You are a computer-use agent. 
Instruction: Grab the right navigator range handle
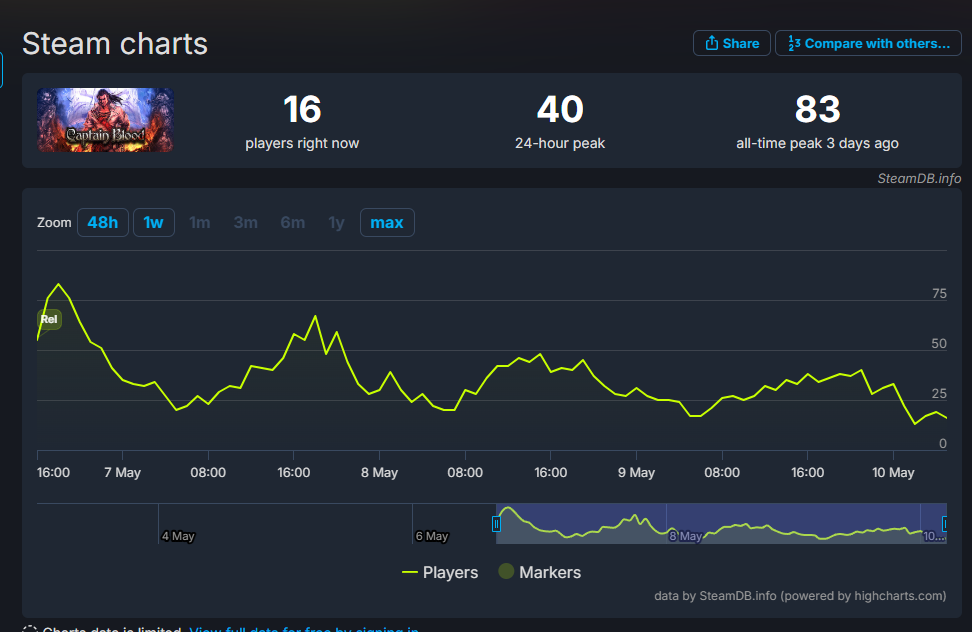[945, 524]
